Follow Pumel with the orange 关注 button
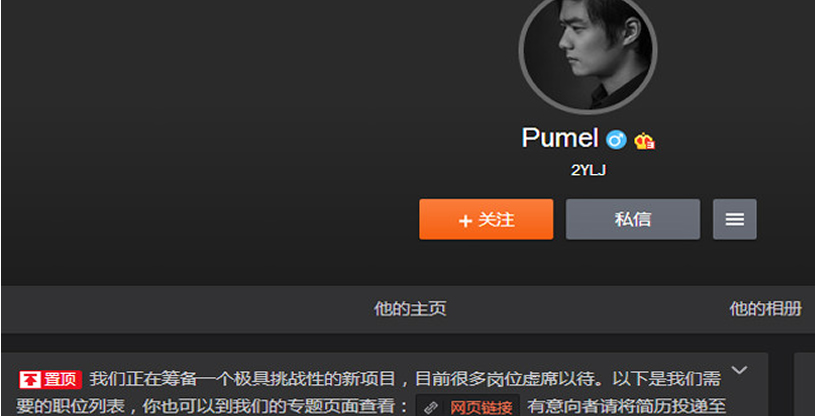 point(486,219)
